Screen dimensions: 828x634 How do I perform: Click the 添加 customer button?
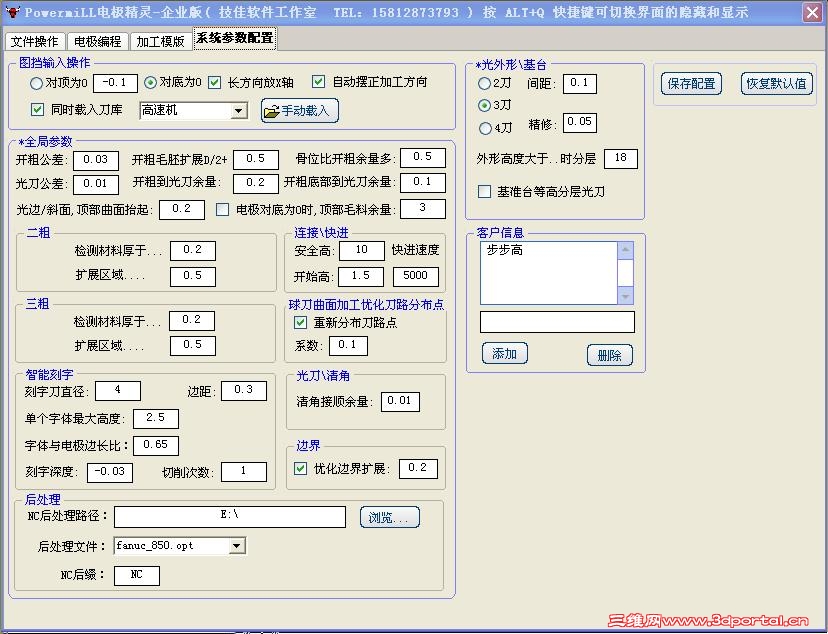pos(505,353)
